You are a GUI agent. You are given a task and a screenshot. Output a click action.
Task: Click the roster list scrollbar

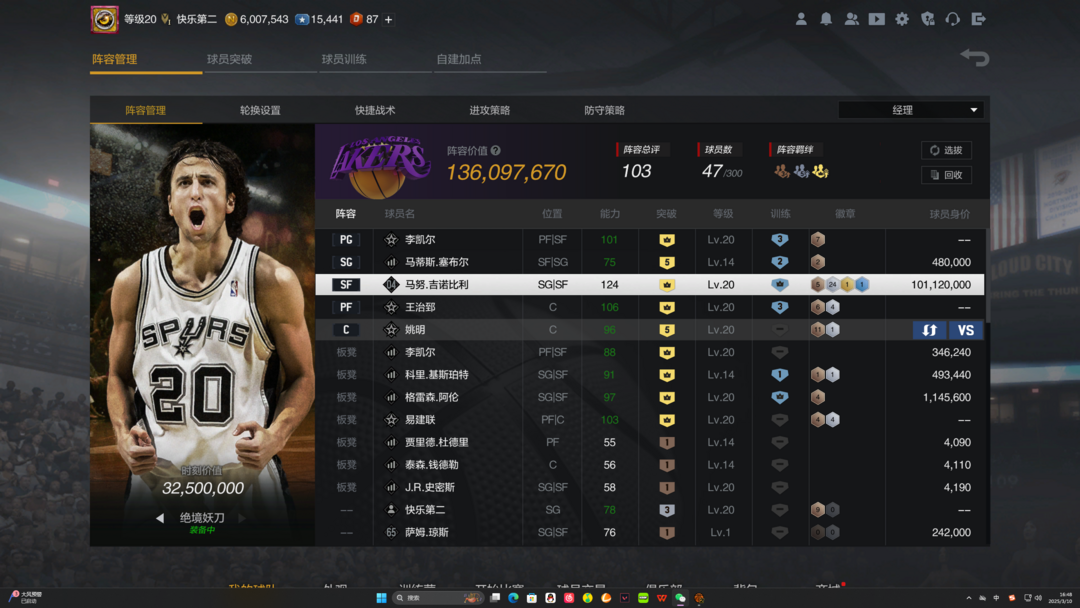(x=986, y=275)
